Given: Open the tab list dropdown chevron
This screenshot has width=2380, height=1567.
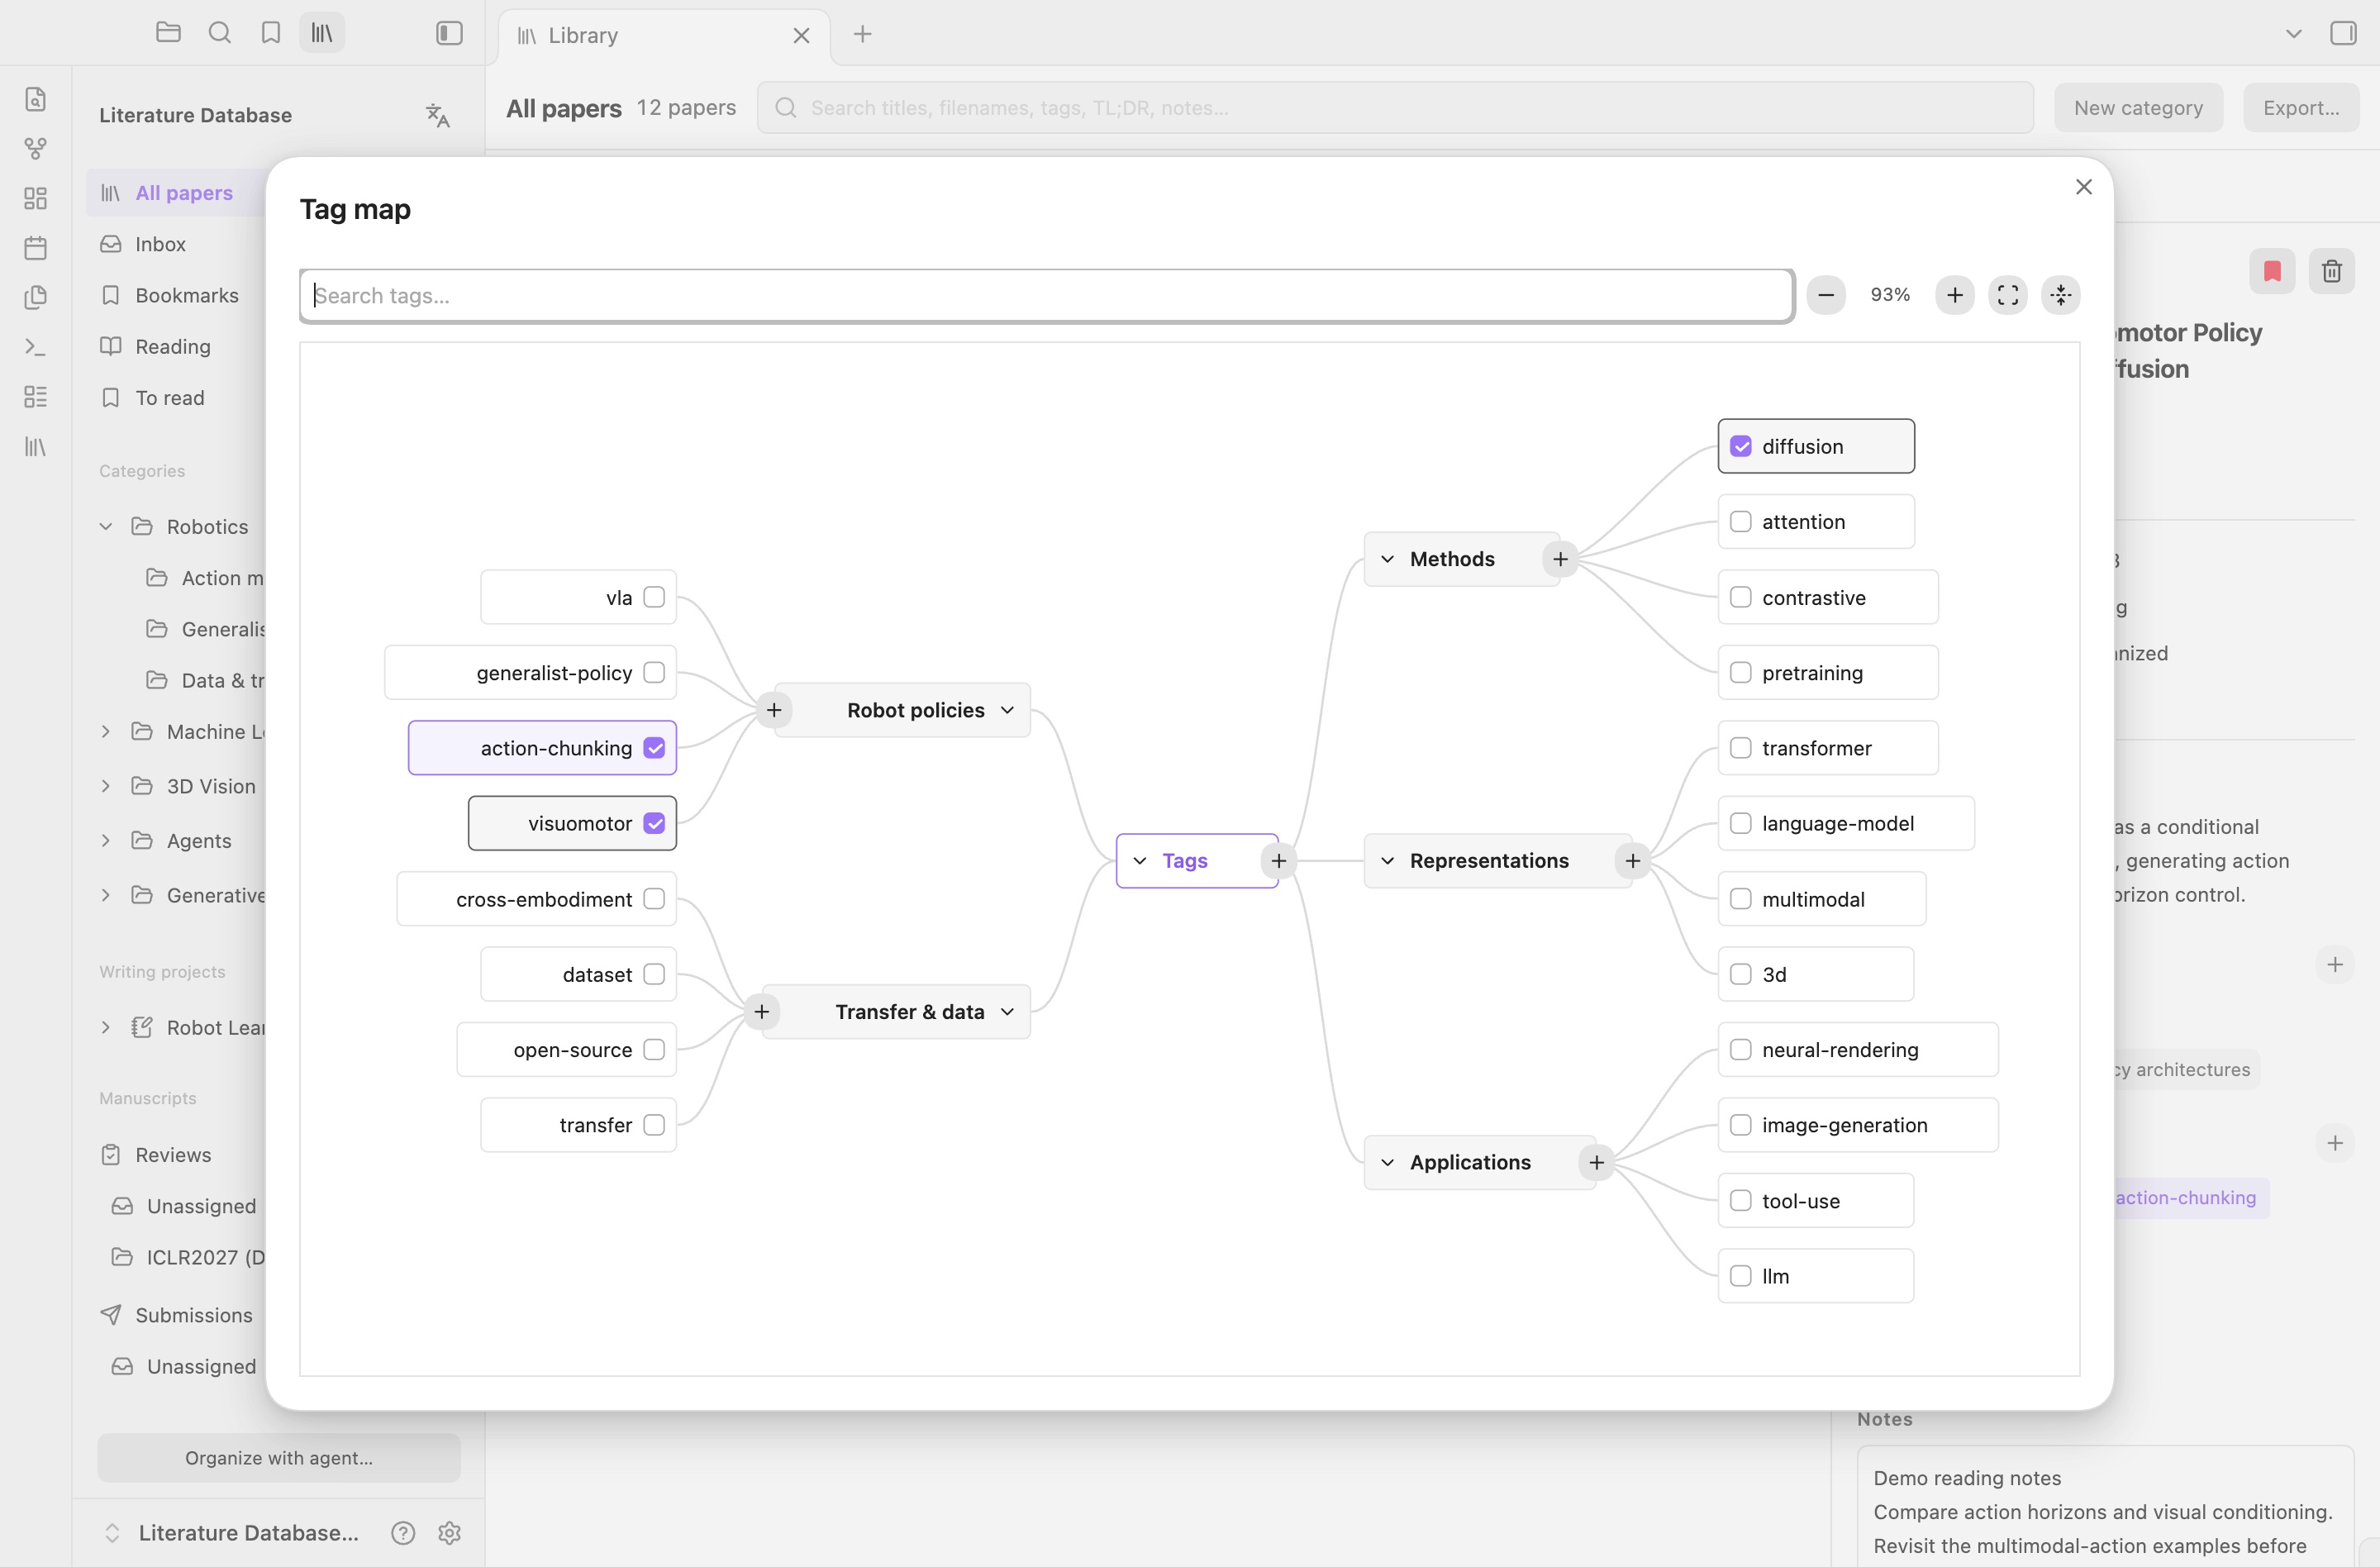Looking at the screenshot, I should (x=2293, y=33).
